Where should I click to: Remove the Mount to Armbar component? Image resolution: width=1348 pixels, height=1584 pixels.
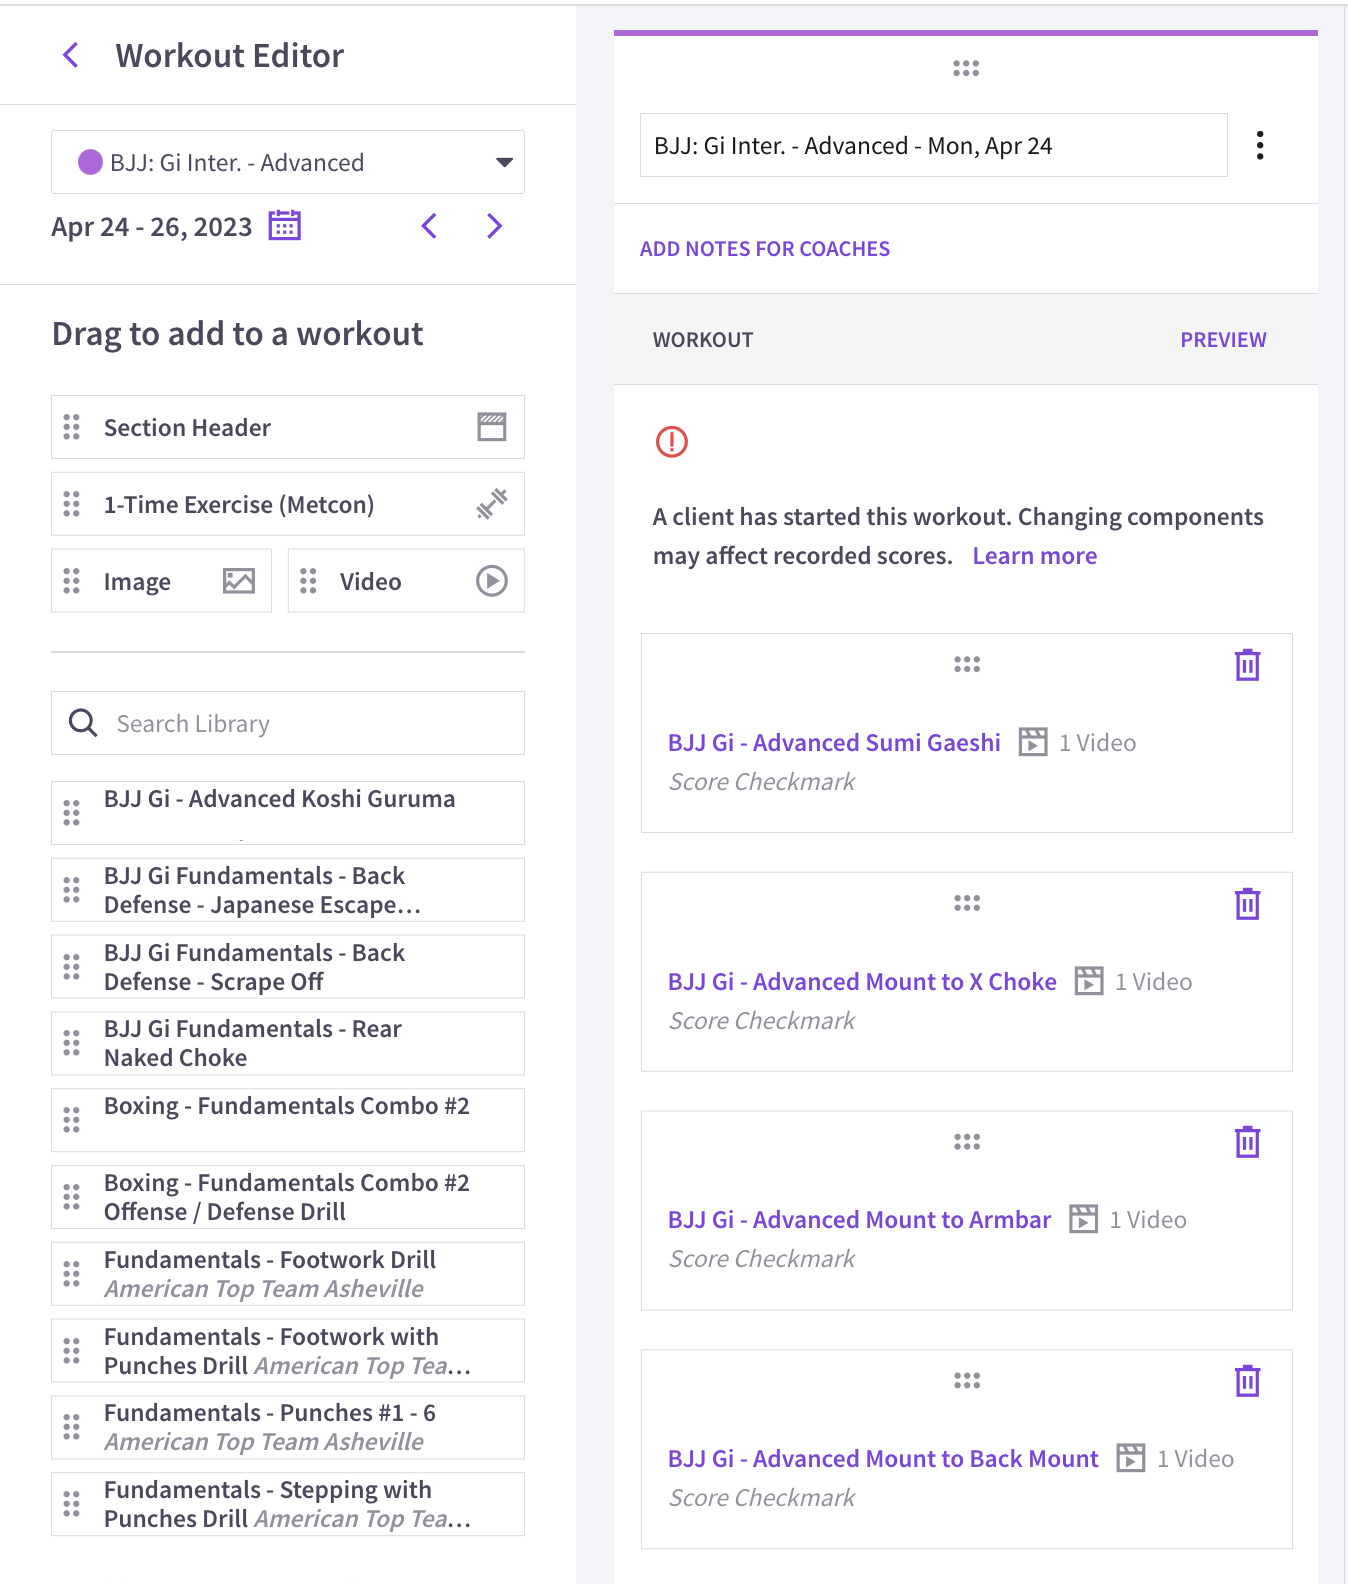[1247, 1142]
